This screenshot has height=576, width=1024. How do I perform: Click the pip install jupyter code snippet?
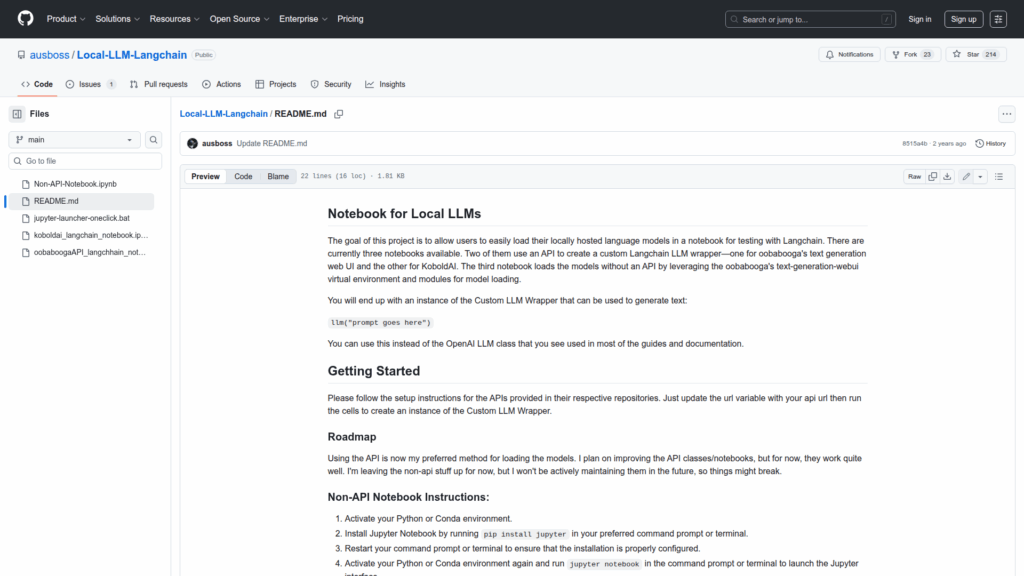(525, 534)
